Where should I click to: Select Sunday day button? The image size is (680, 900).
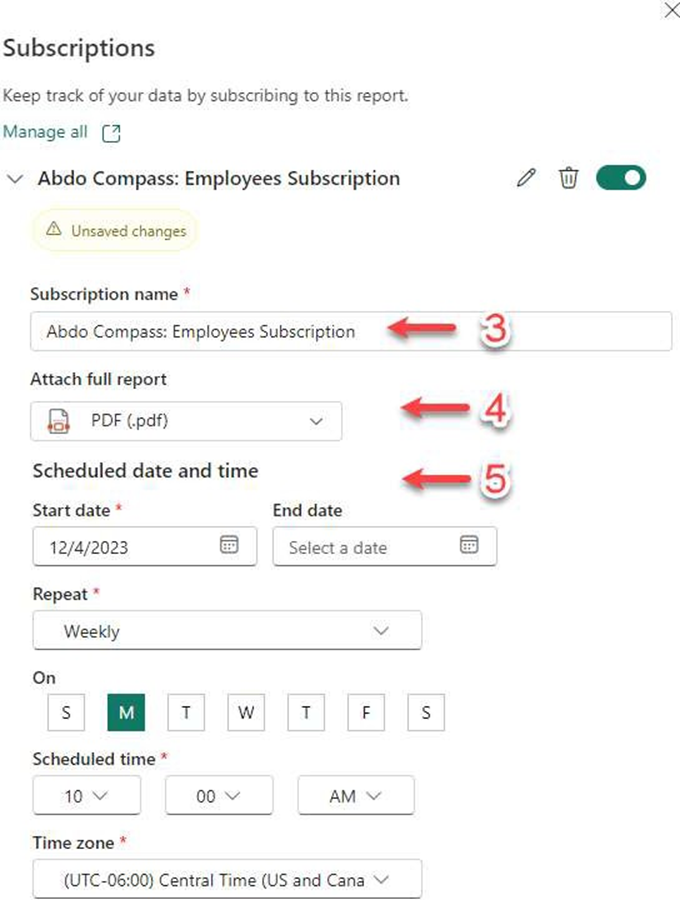pos(66,713)
